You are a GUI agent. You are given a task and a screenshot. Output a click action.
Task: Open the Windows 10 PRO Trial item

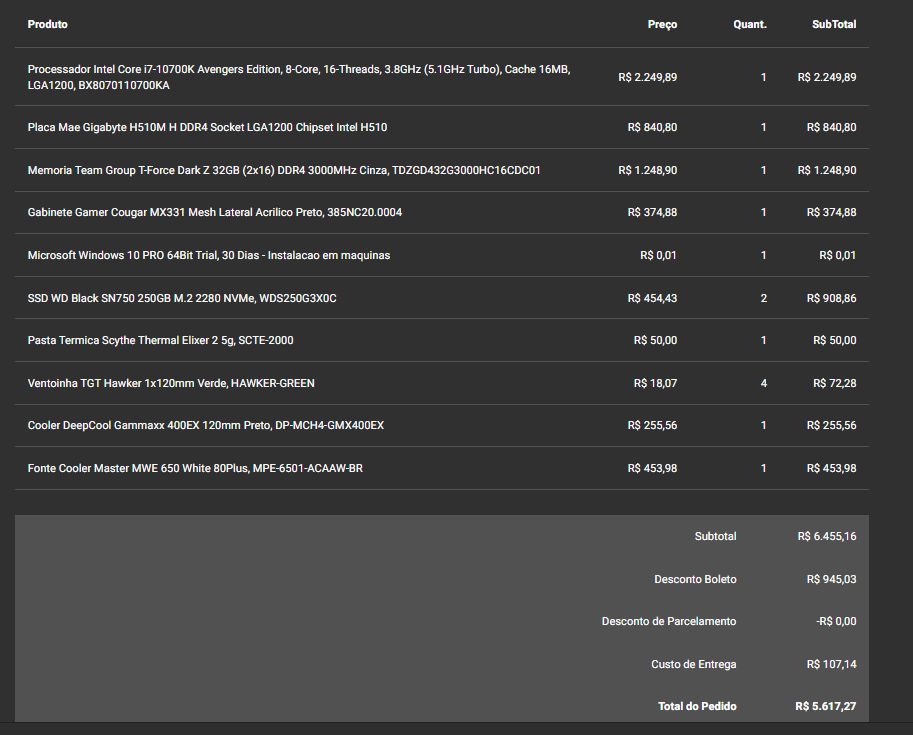209,255
